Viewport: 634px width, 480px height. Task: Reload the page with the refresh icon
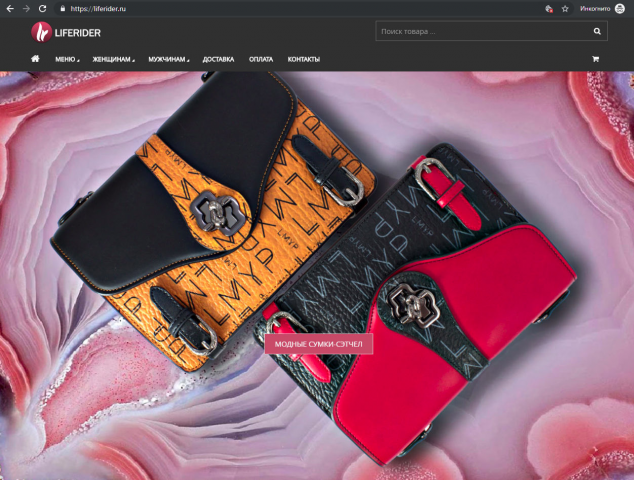click(x=42, y=8)
